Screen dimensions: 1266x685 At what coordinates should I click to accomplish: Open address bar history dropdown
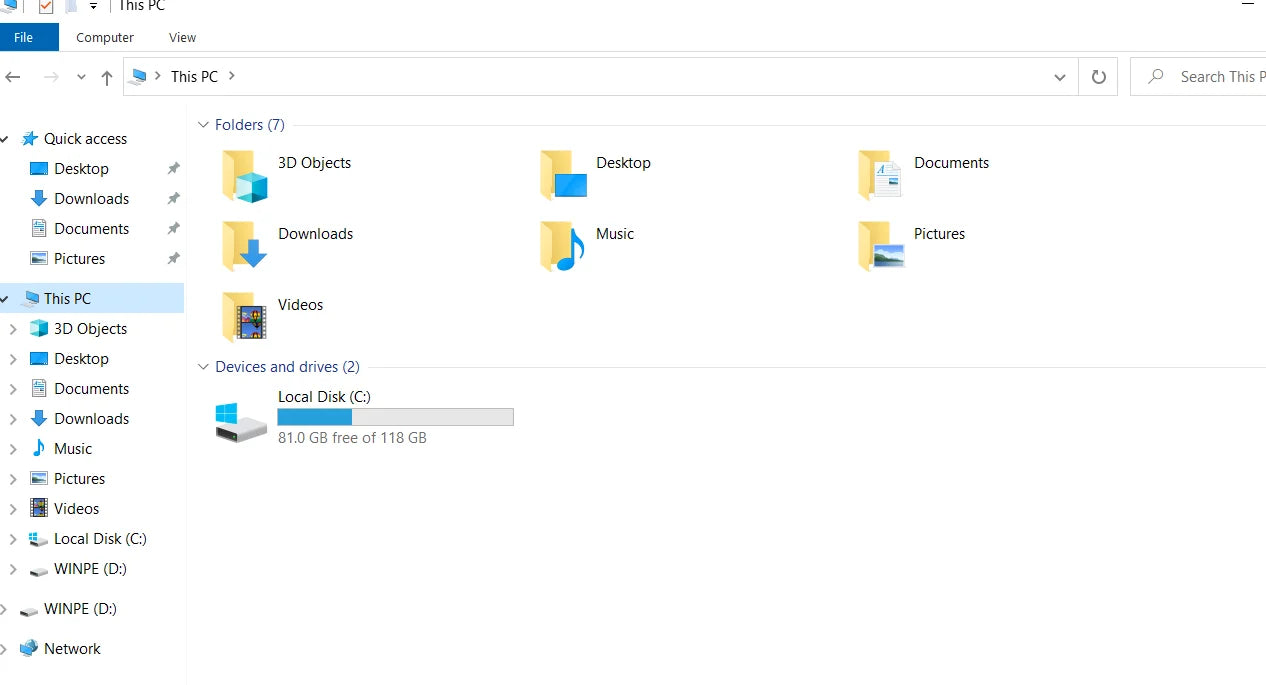coord(1060,77)
